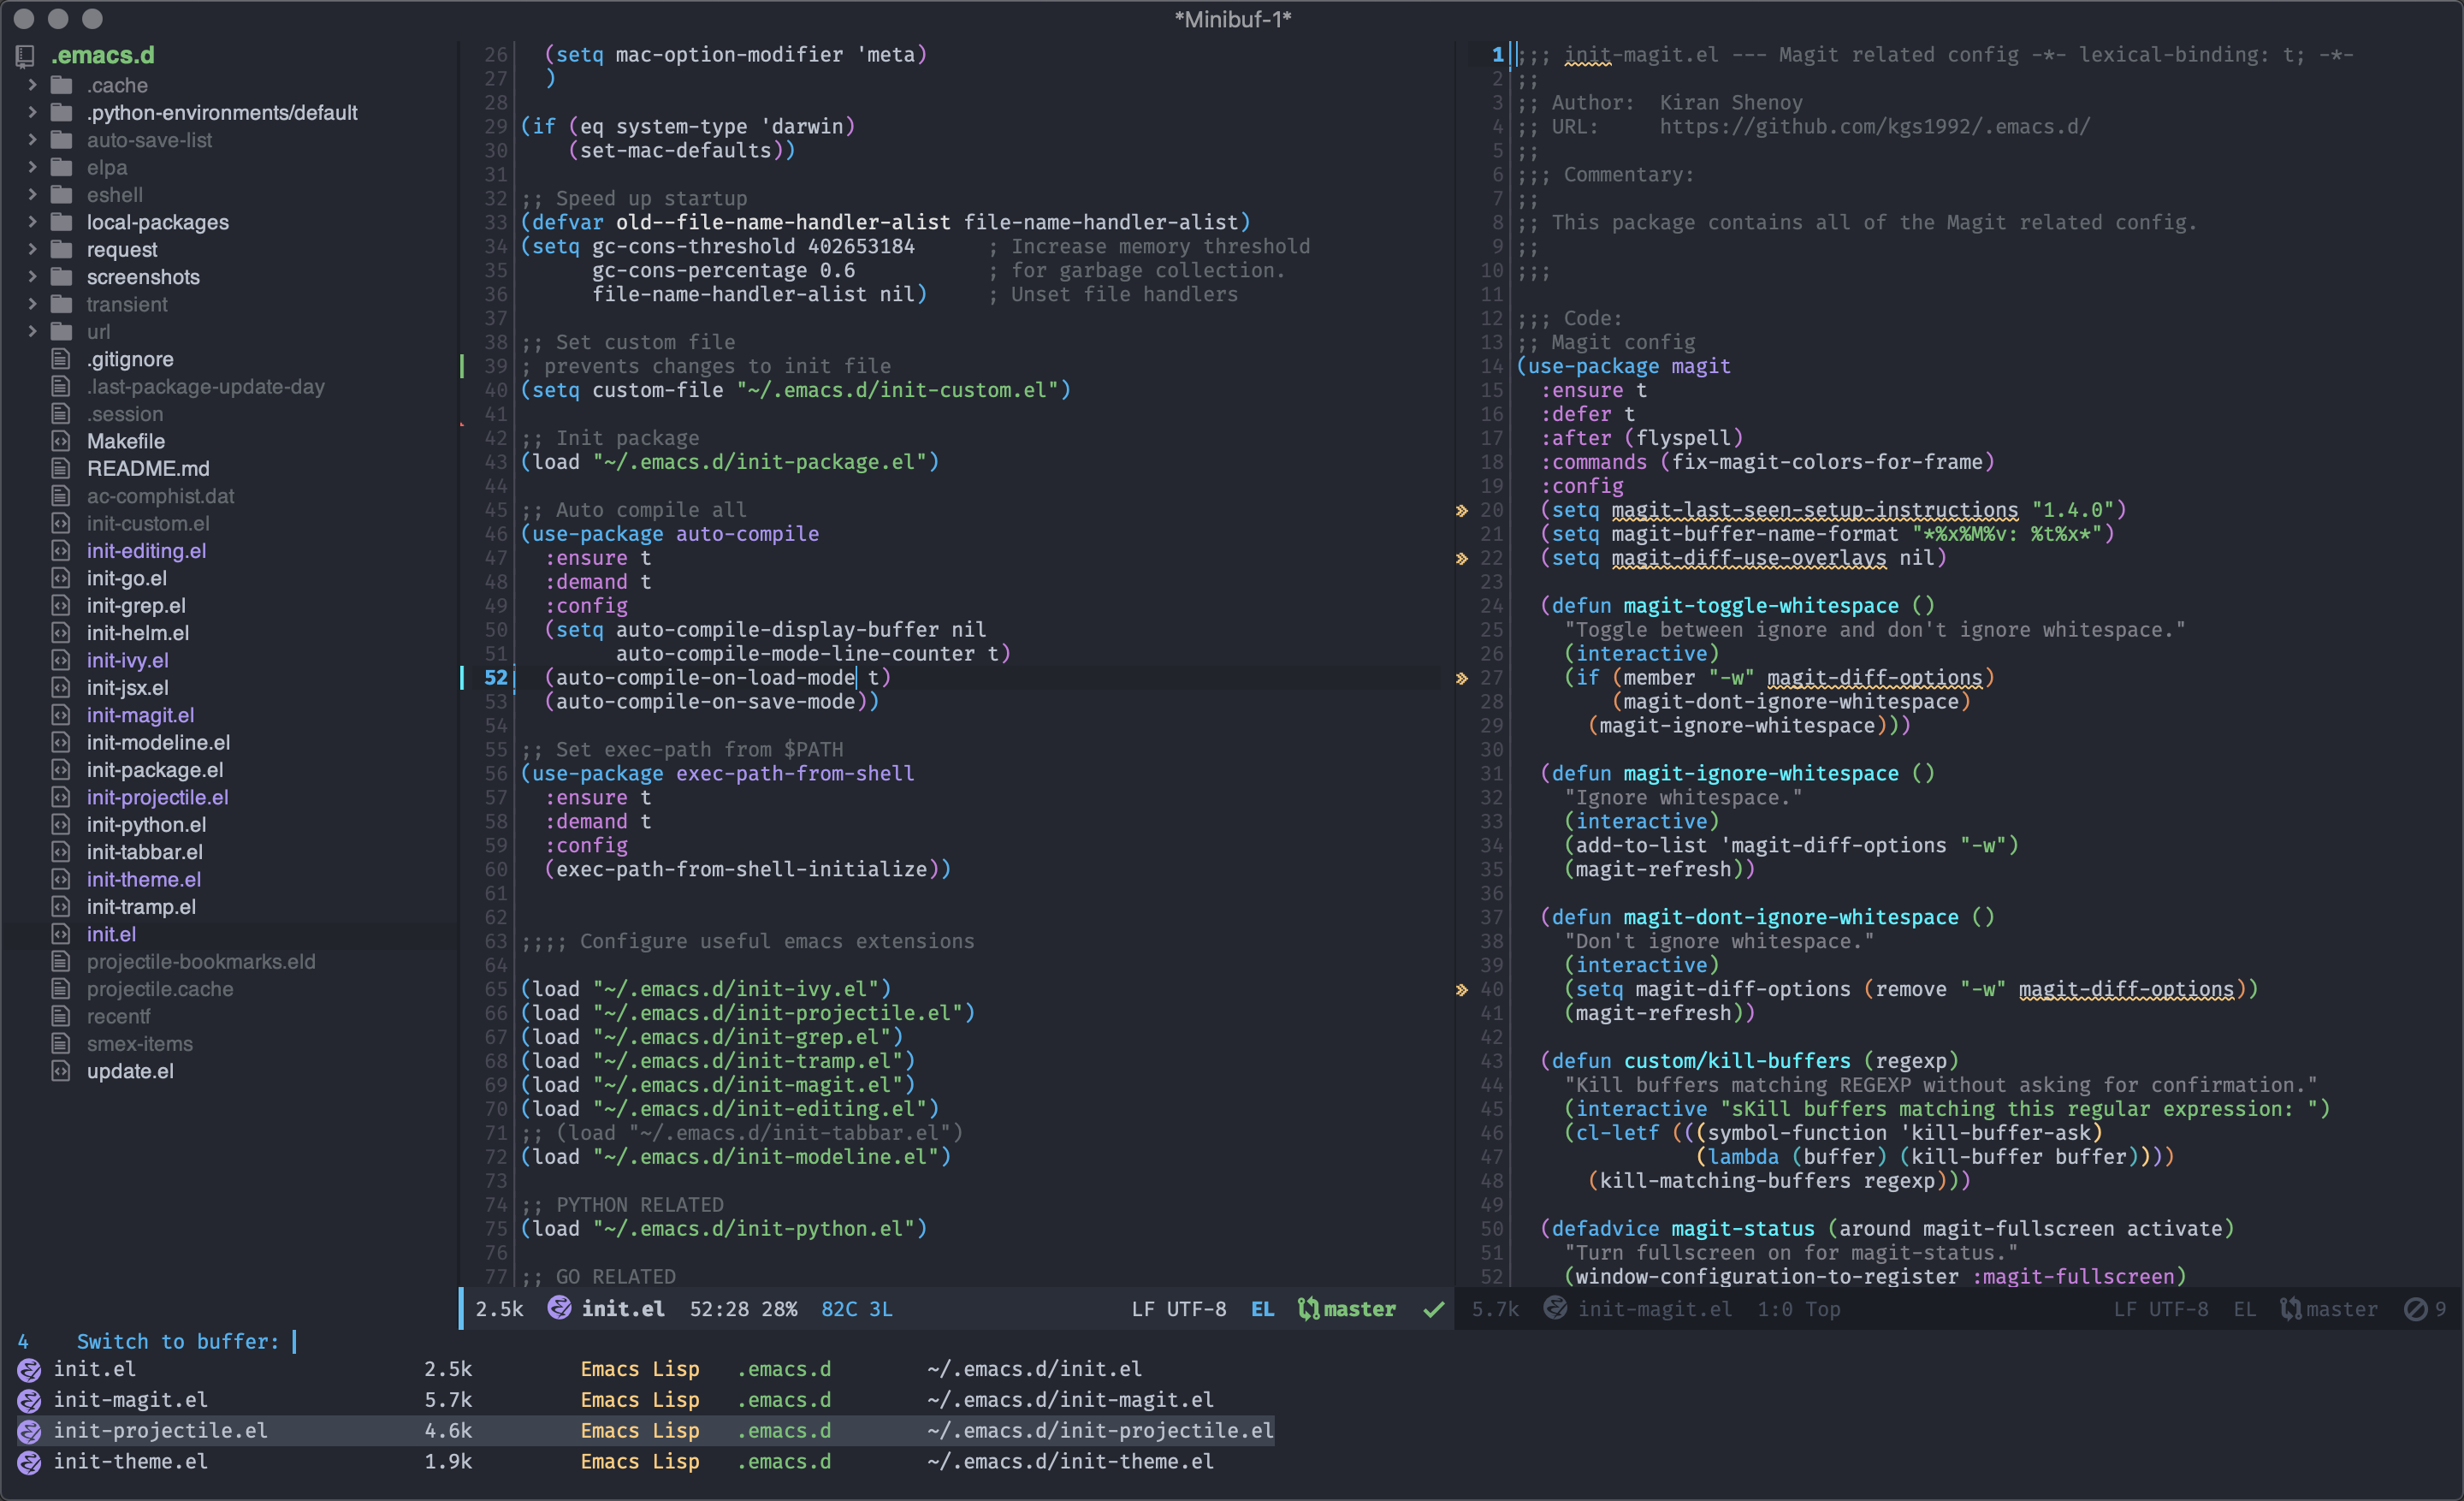Open init-ivy.el in the file tree
The image size is (2464, 1501).
point(127,660)
